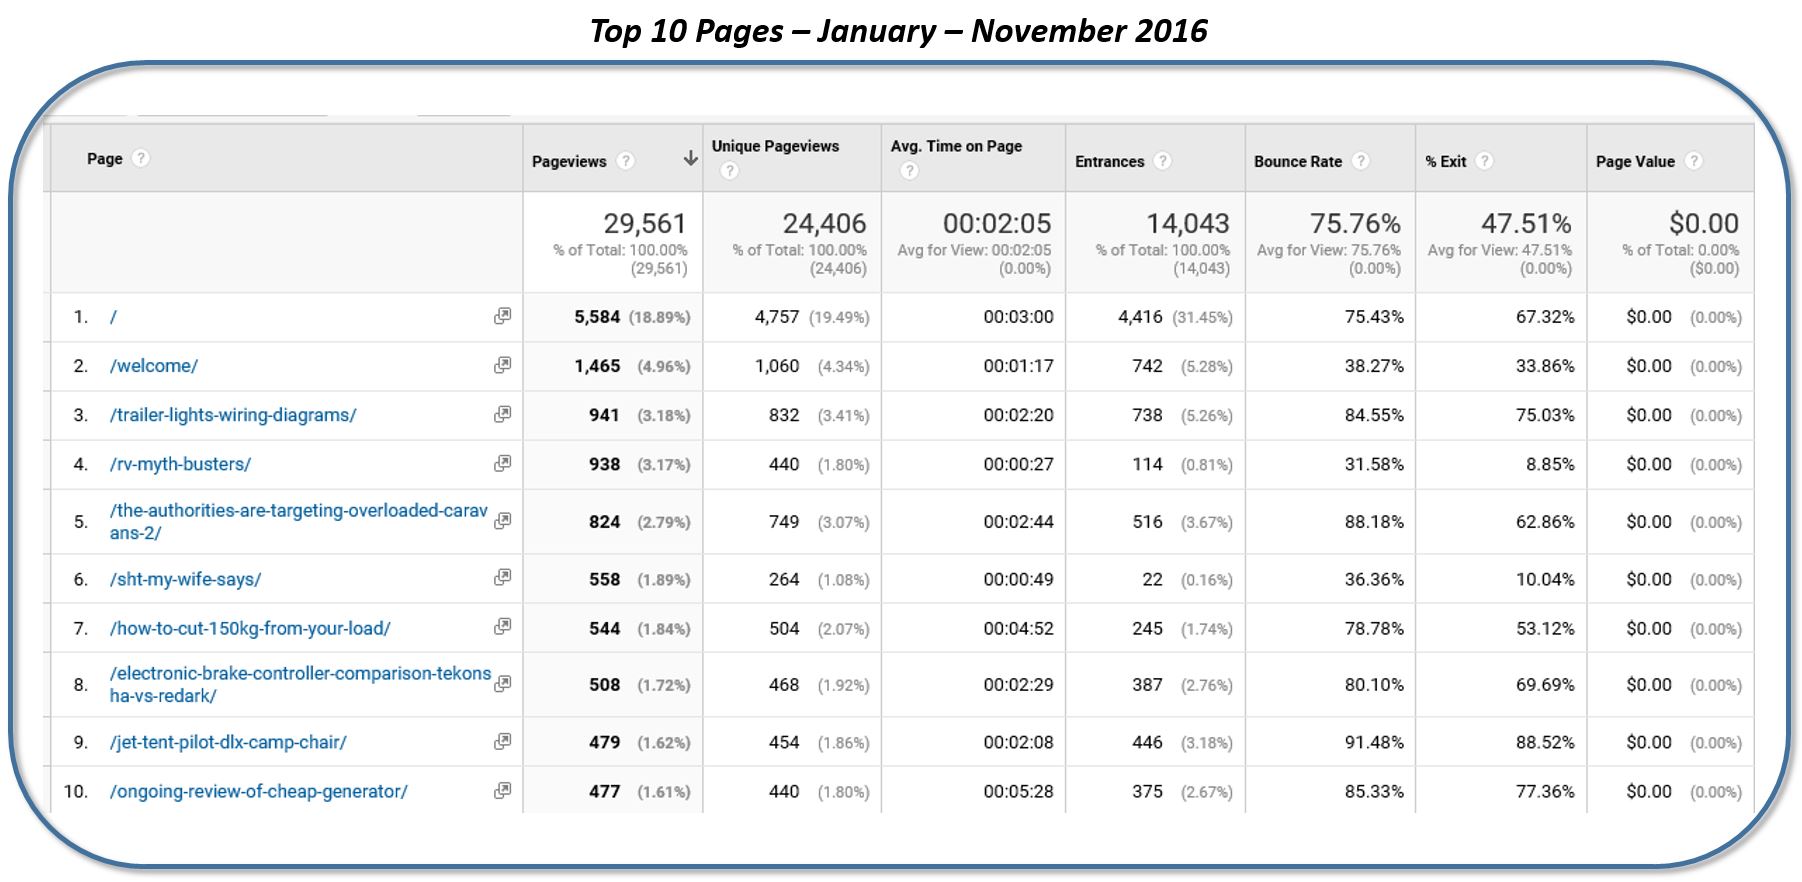Viewport: 1802px width, 882px height.
Task: Select the overall exit rate 47.51%
Action: coord(1526,223)
